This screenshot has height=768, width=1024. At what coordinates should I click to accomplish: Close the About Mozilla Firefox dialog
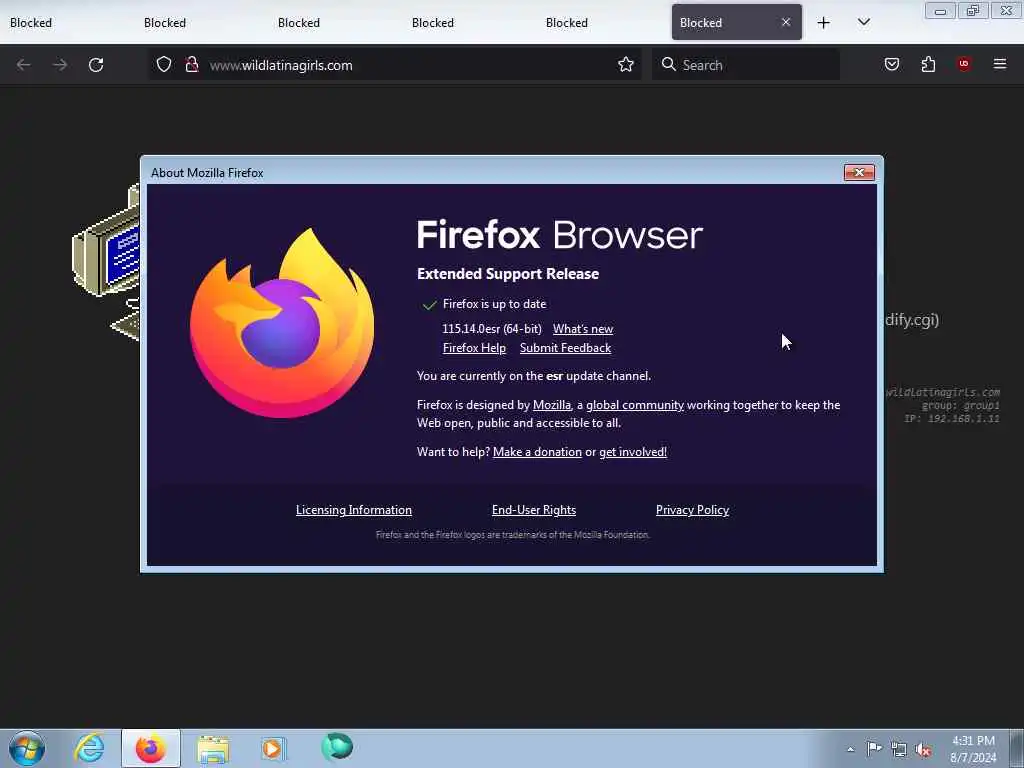click(859, 172)
